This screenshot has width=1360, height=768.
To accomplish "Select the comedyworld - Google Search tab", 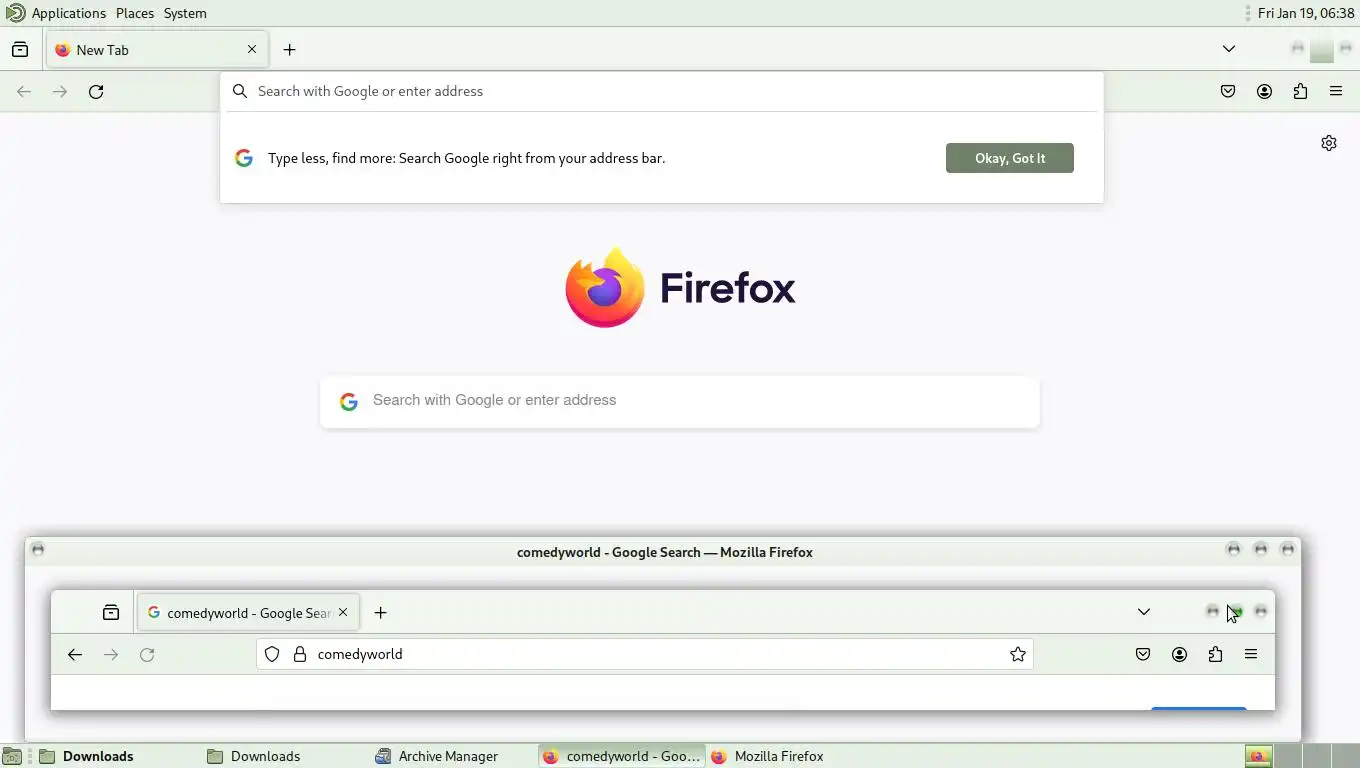I will pyautogui.click(x=247, y=612).
